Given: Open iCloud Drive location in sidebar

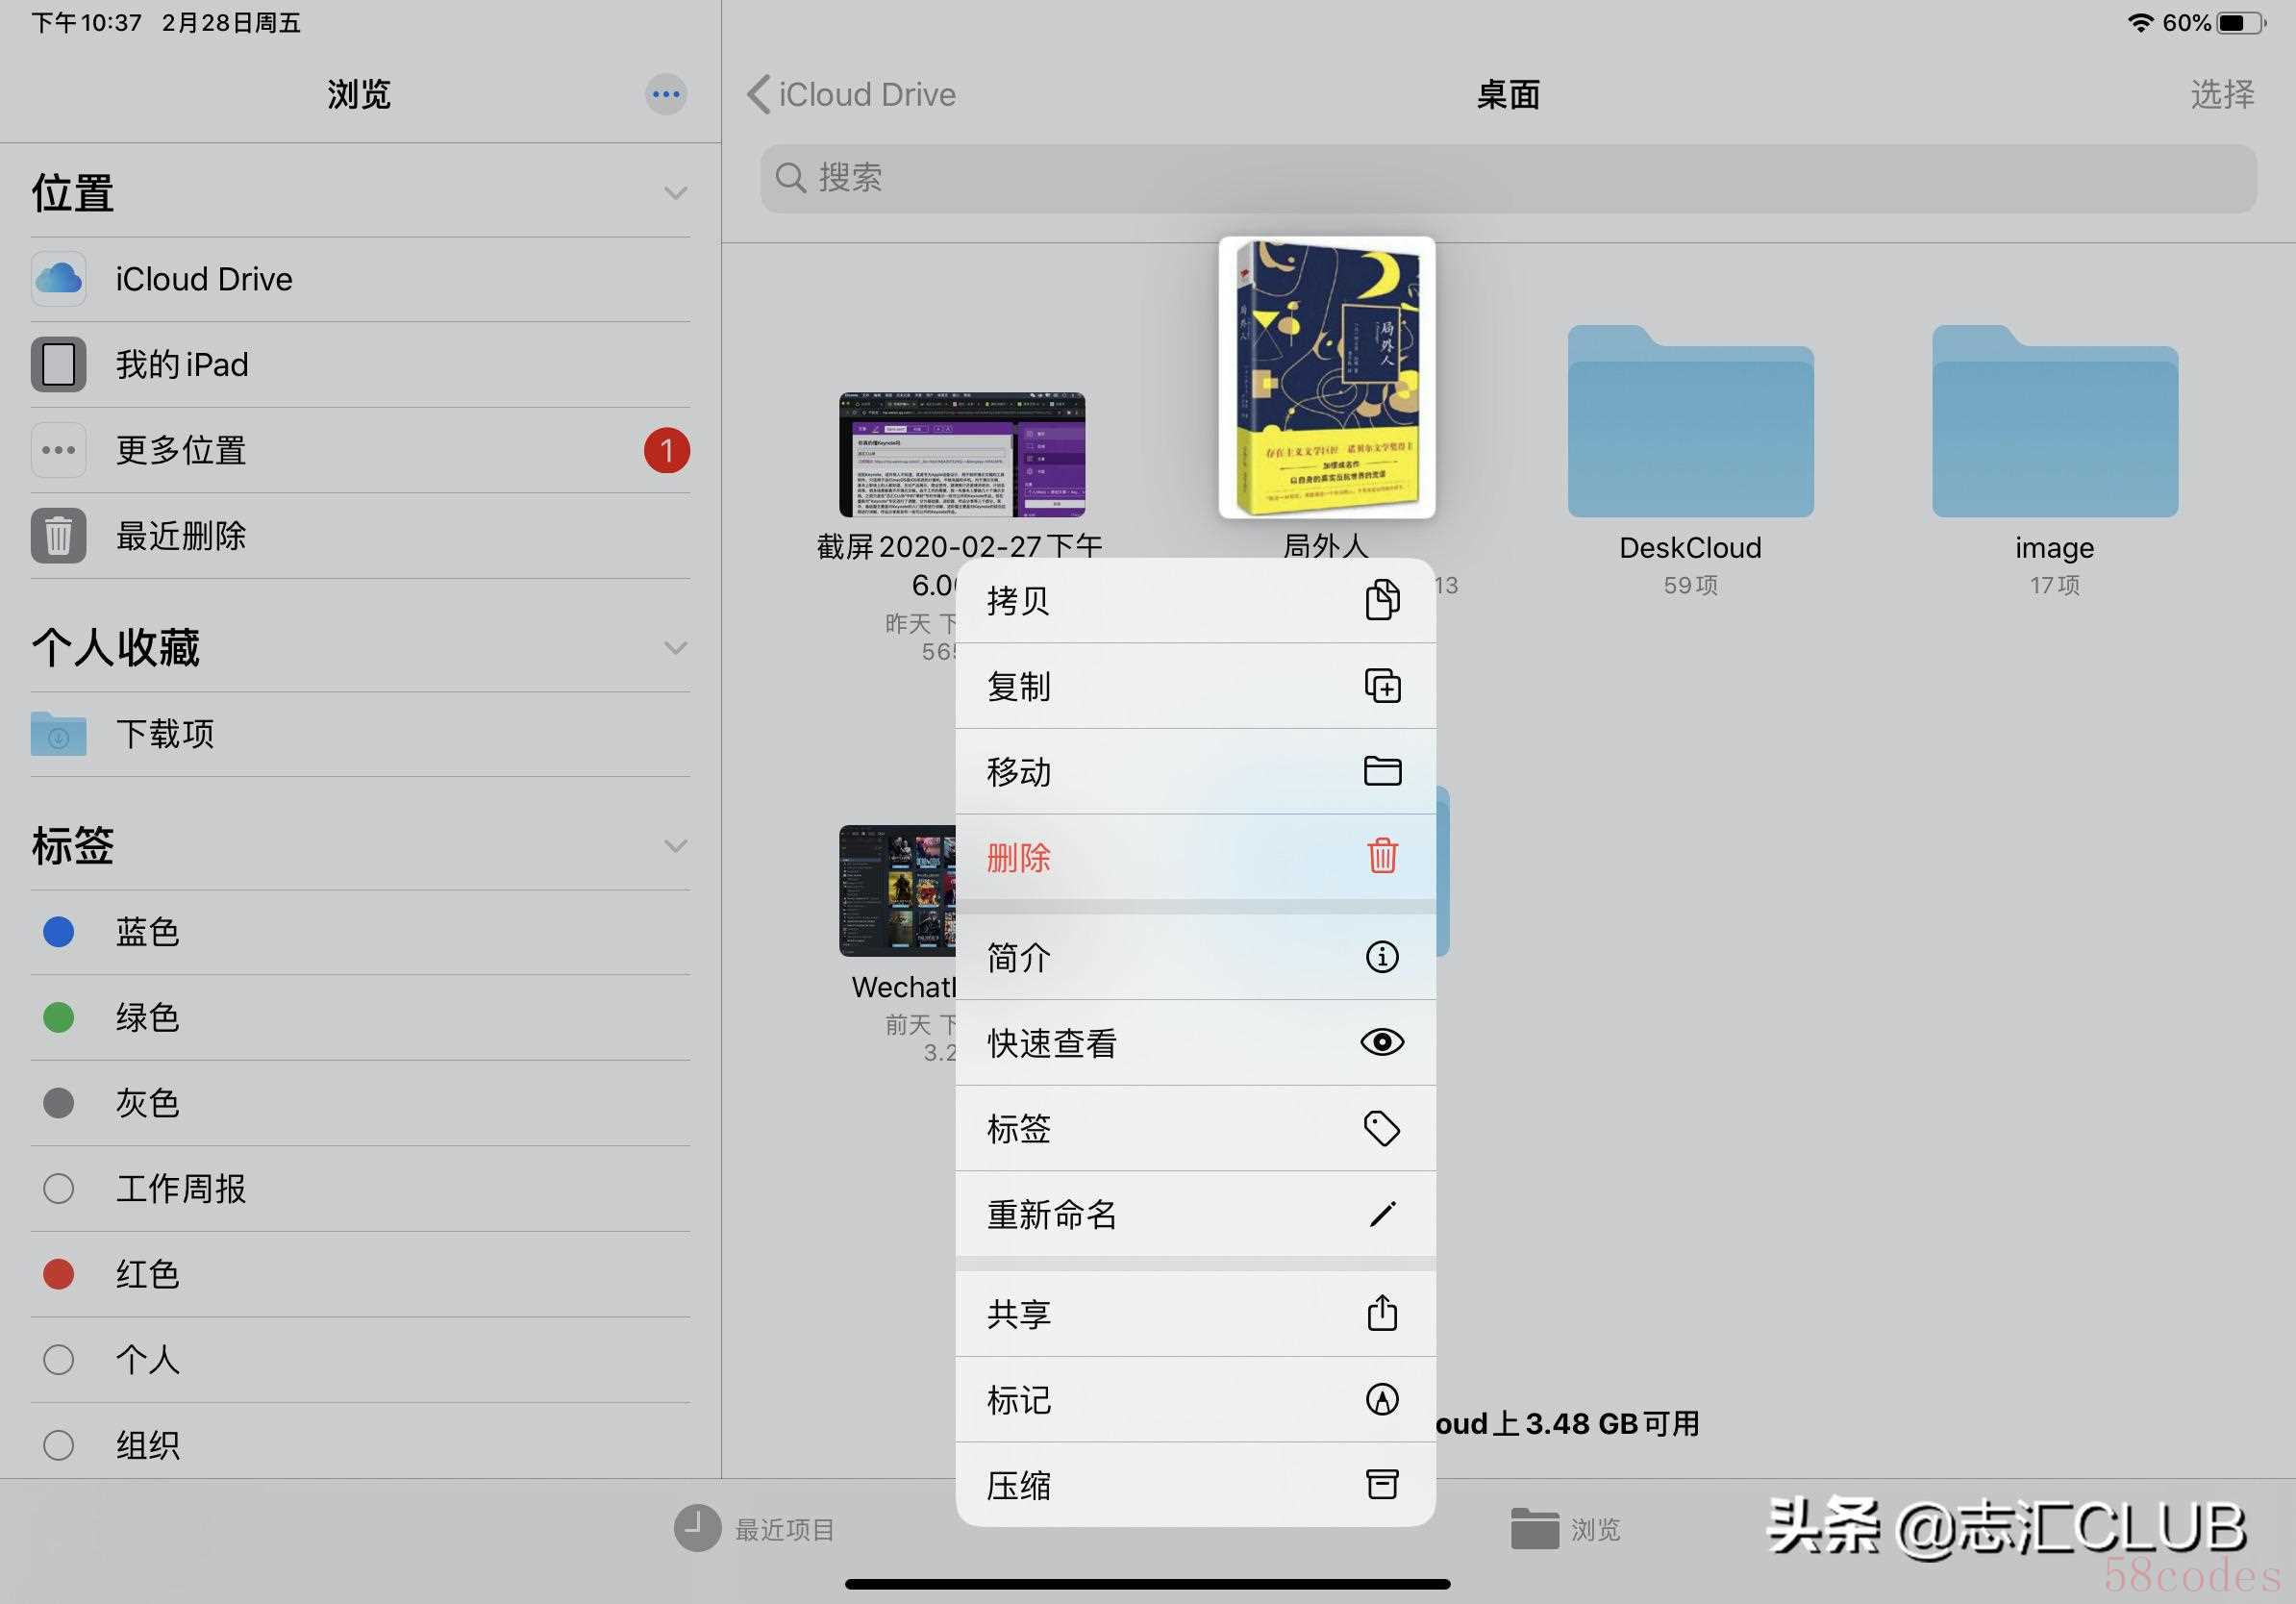Looking at the screenshot, I should 360,279.
